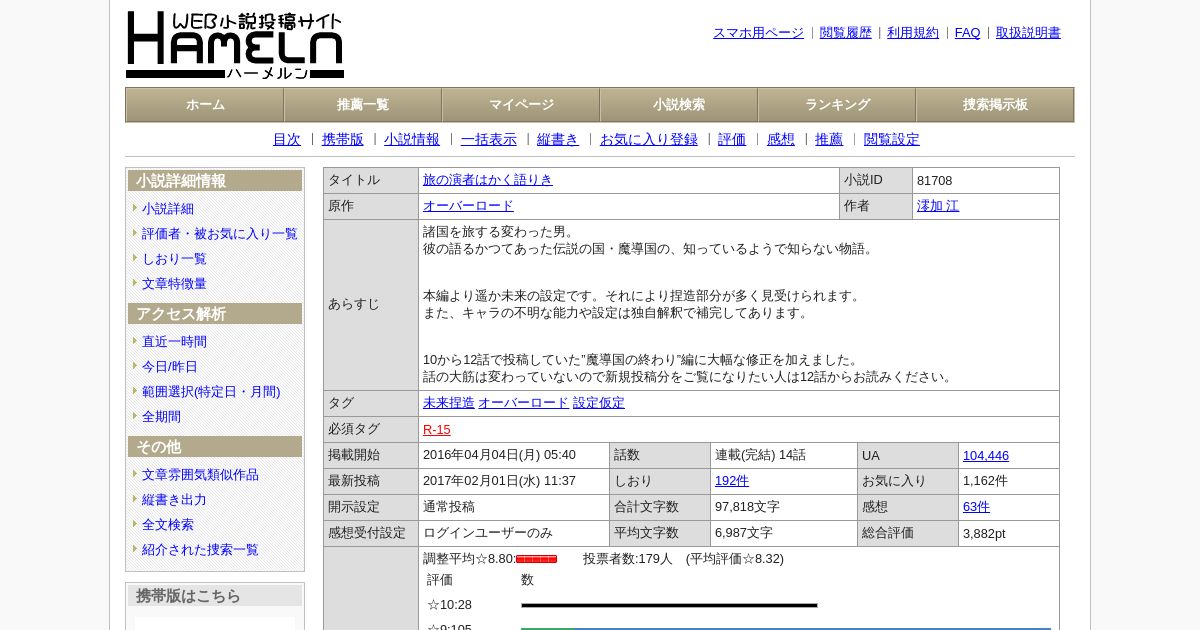Open novel title 旅の演者はかく語りき
The height and width of the screenshot is (630, 1200).
(x=488, y=180)
